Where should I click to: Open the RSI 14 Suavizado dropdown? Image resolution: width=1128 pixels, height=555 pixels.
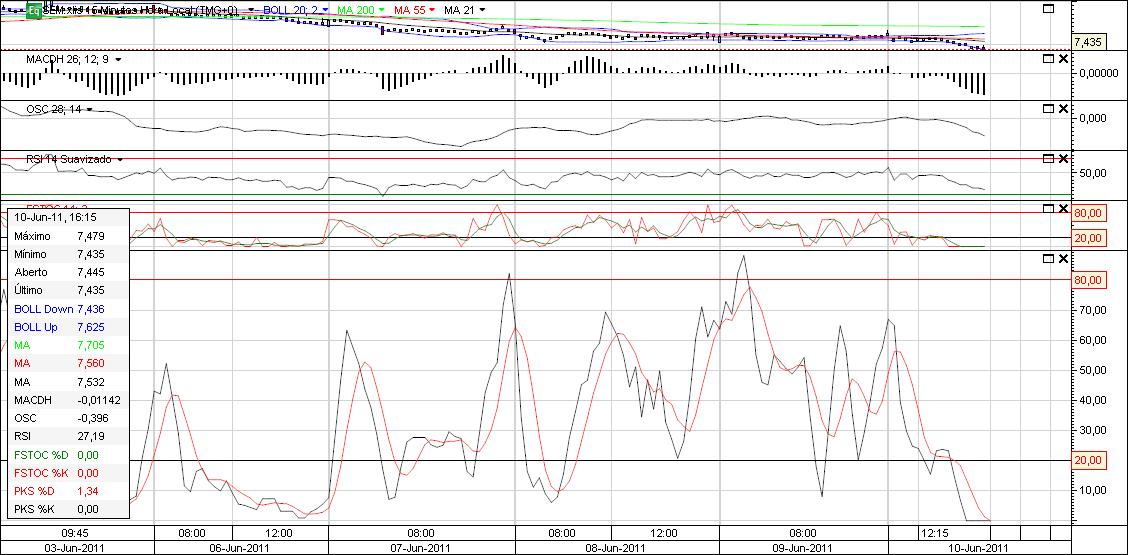(120, 159)
